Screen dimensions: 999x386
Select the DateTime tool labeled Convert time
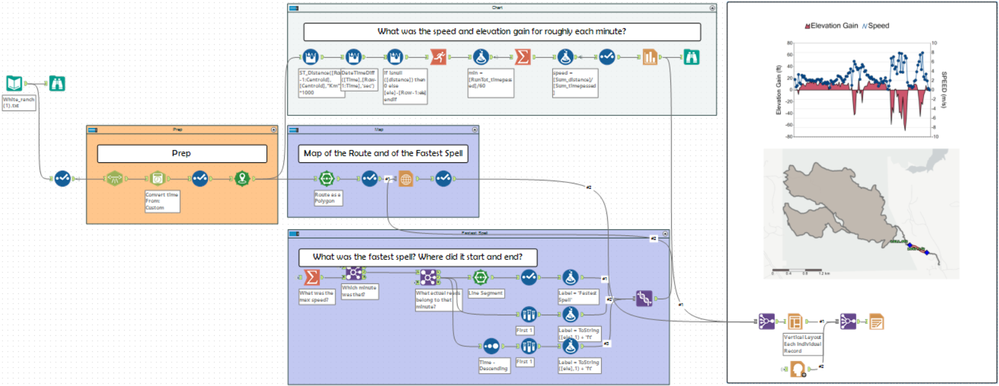[x=157, y=178]
